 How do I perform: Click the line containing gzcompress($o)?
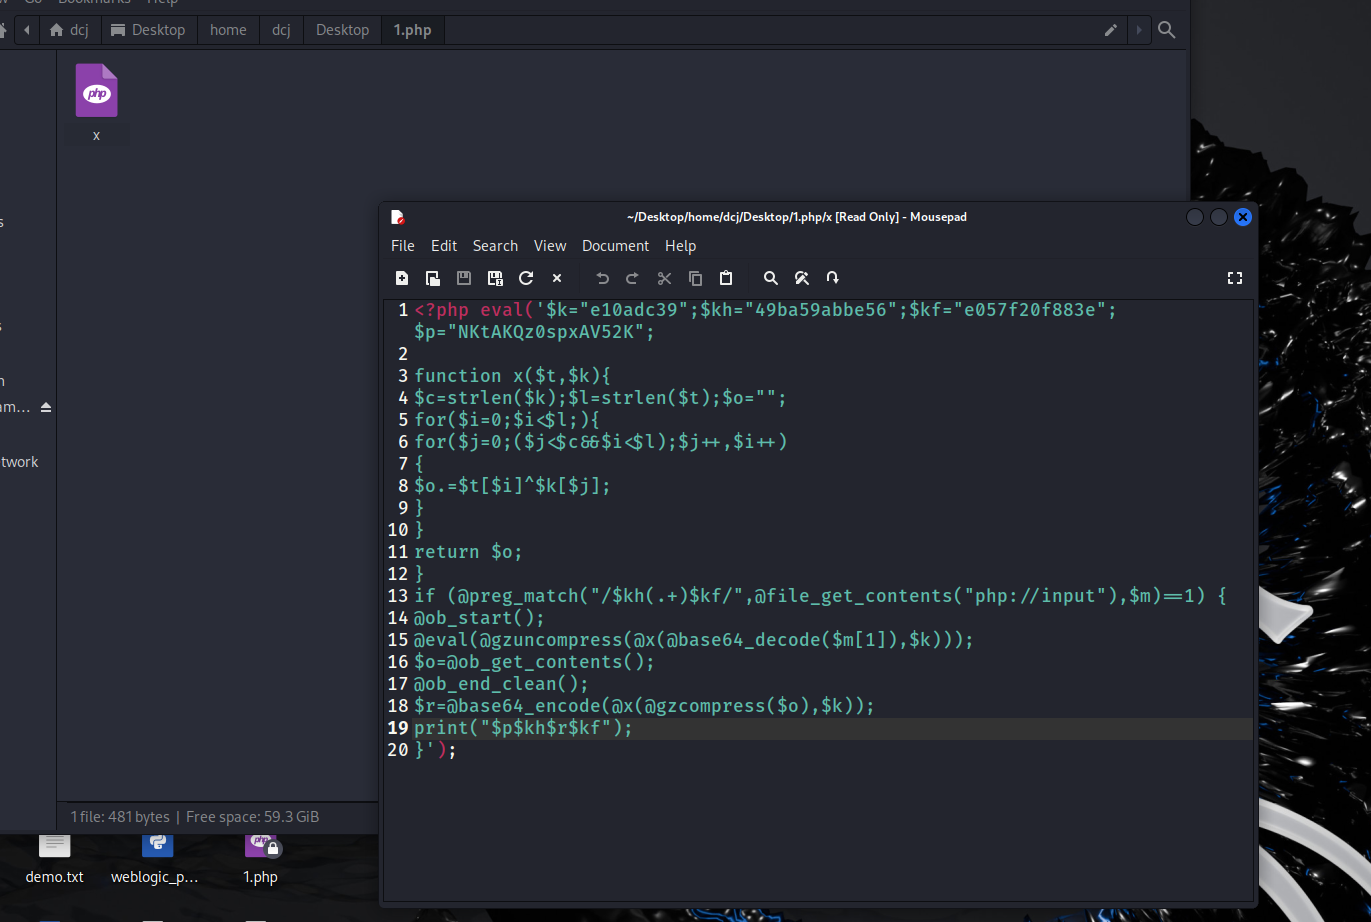point(644,706)
